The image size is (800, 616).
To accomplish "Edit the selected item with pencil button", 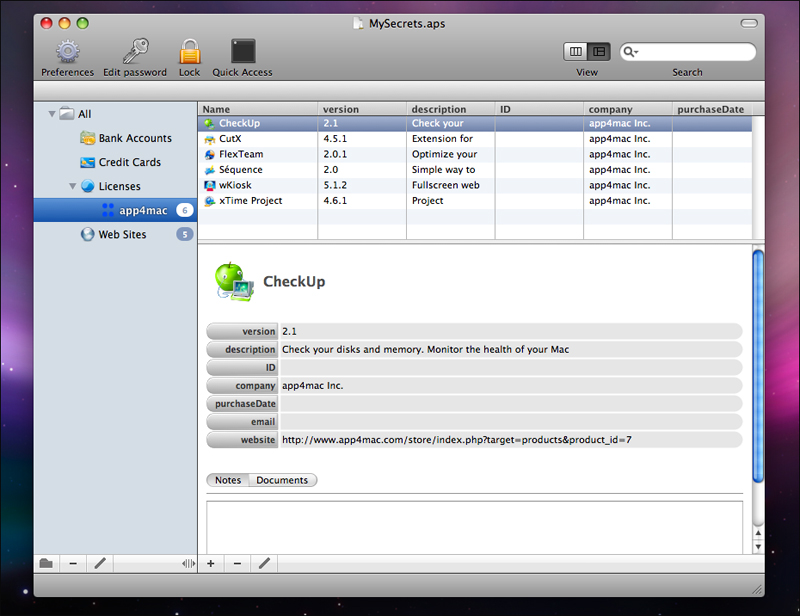I will pos(264,563).
